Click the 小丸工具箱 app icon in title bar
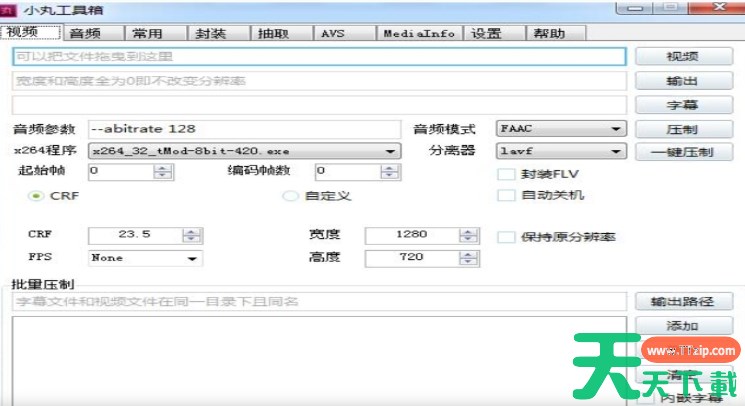The width and height of the screenshot is (745, 406). [x=9, y=10]
